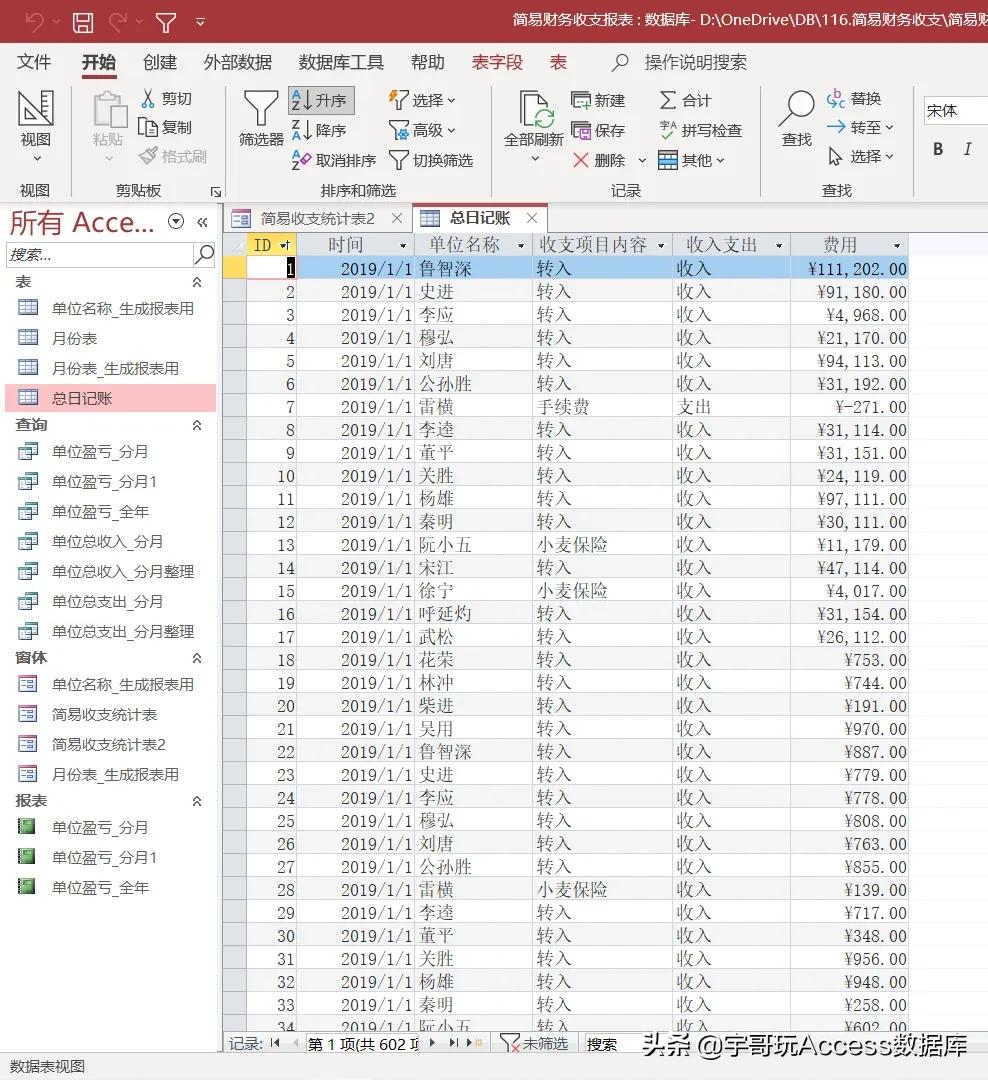
Task: Switch to the 创建 ribbon tab
Action: (x=160, y=62)
